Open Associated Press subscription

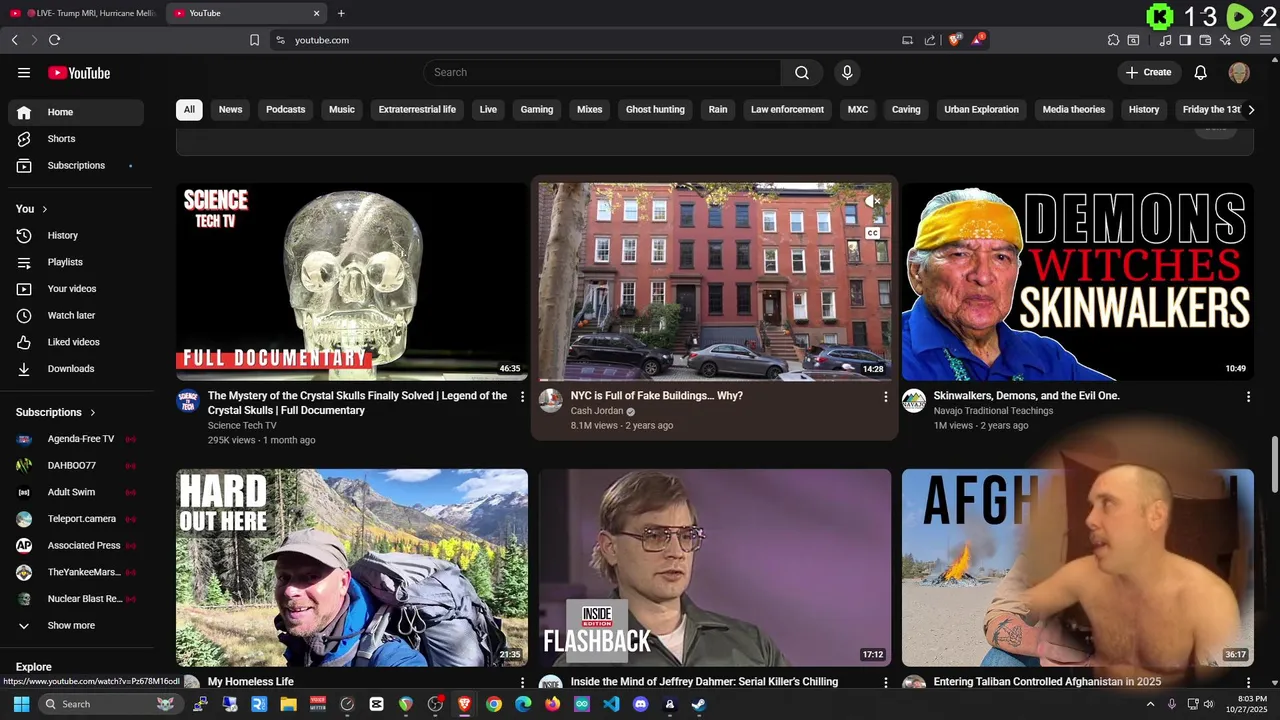click(x=76, y=546)
